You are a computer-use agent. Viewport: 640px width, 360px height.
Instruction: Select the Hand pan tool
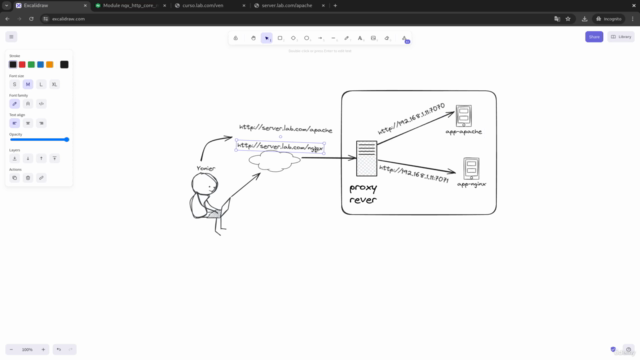tap(253, 38)
